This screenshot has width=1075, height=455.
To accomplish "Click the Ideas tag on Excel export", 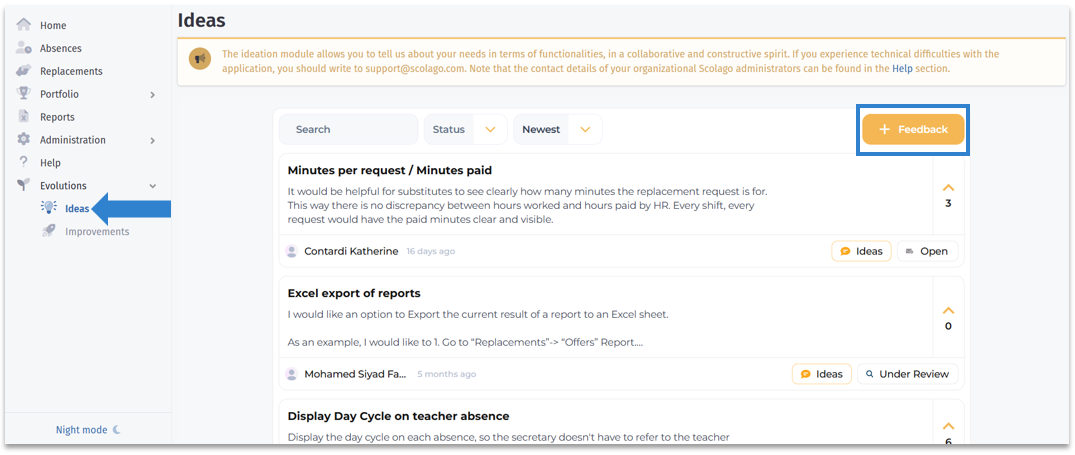I will point(821,374).
